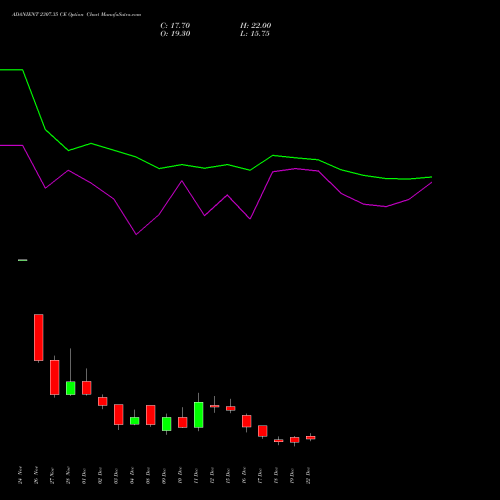Click the green candlestick above 04 Dec
The width and height of the screenshot is (500, 500).
point(135,421)
